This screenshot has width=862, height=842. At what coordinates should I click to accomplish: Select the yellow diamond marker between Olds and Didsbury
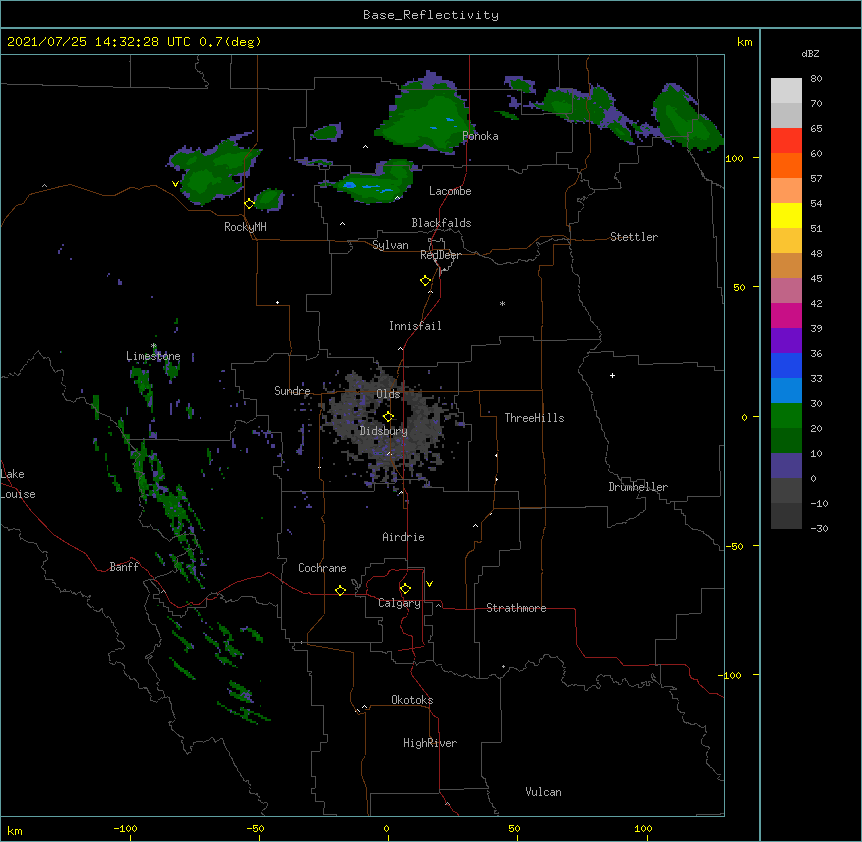tap(388, 416)
